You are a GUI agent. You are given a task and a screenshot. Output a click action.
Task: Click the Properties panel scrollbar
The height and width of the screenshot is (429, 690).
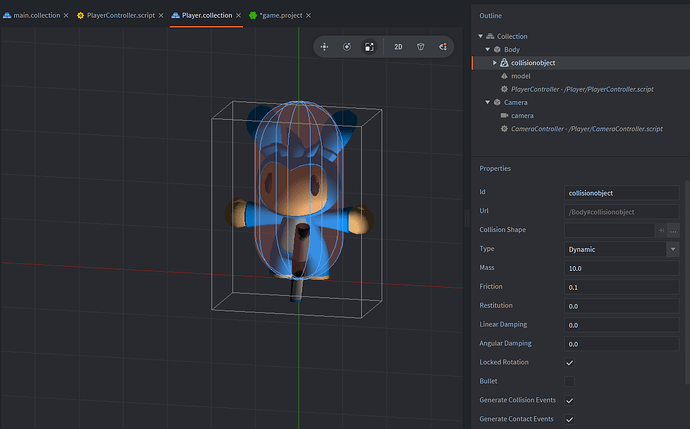tap(687, 282)
